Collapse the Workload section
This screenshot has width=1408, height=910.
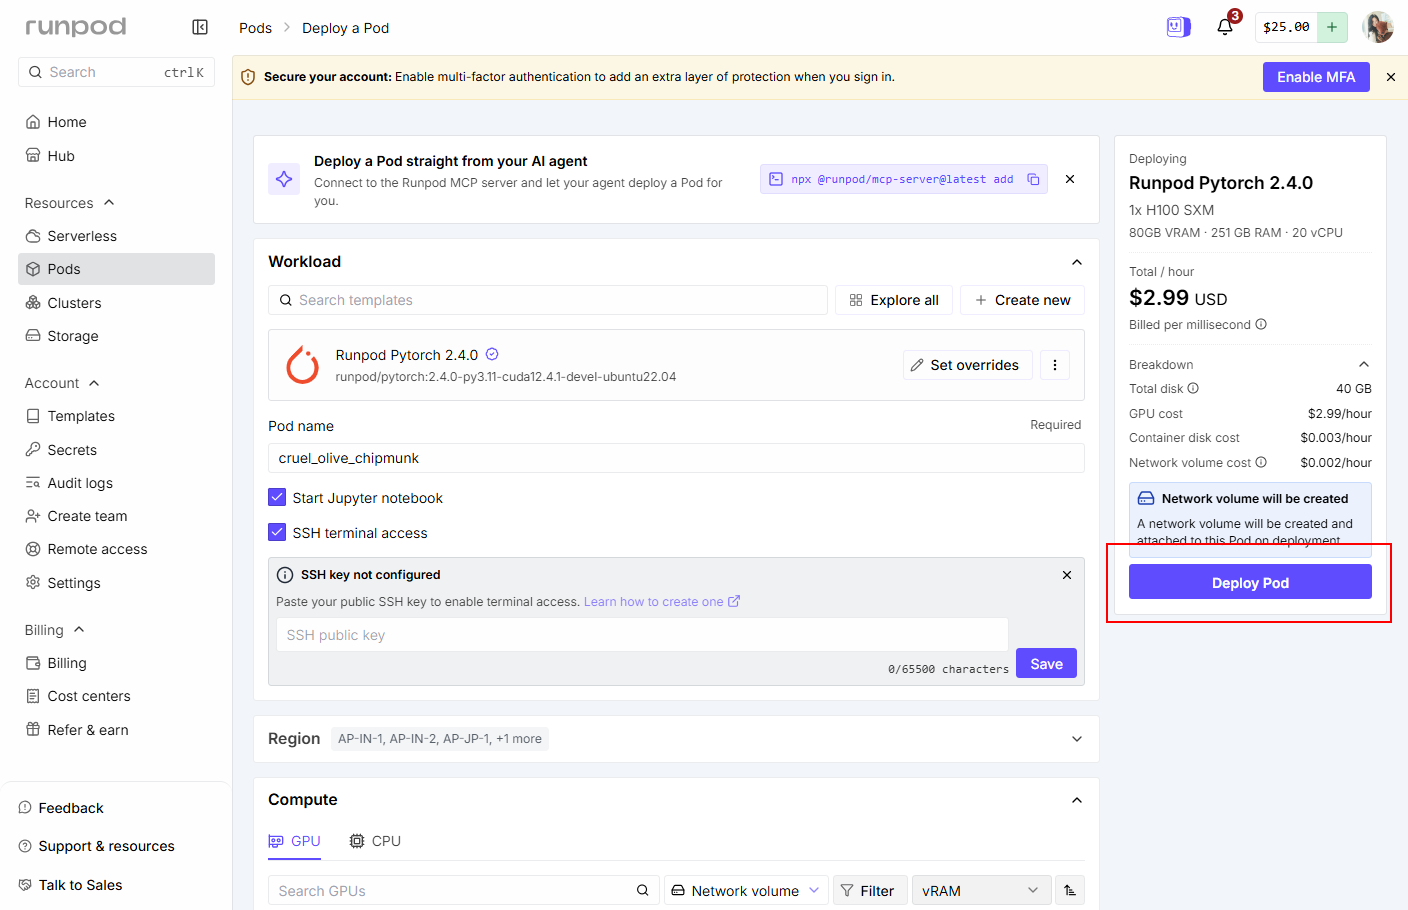click(1077, 262)
